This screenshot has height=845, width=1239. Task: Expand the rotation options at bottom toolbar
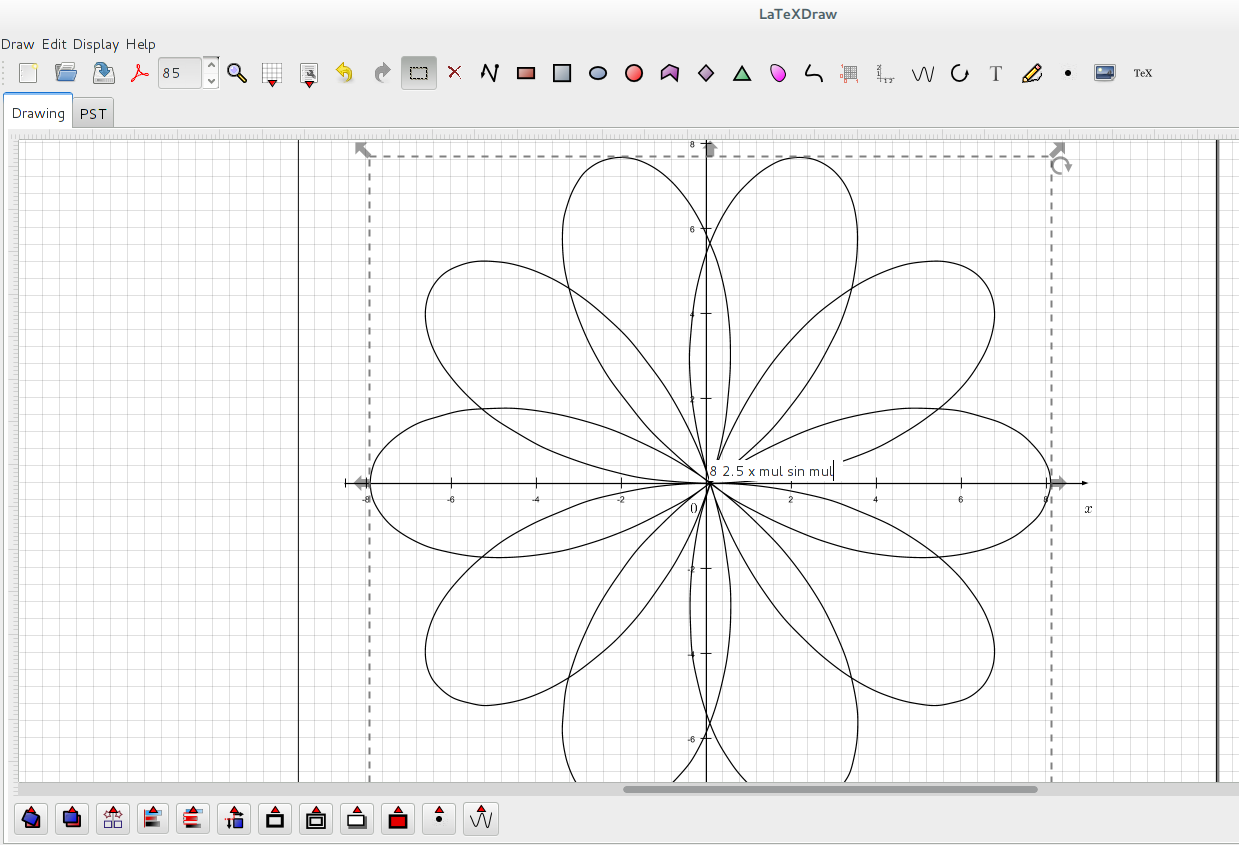pos(31,819)
